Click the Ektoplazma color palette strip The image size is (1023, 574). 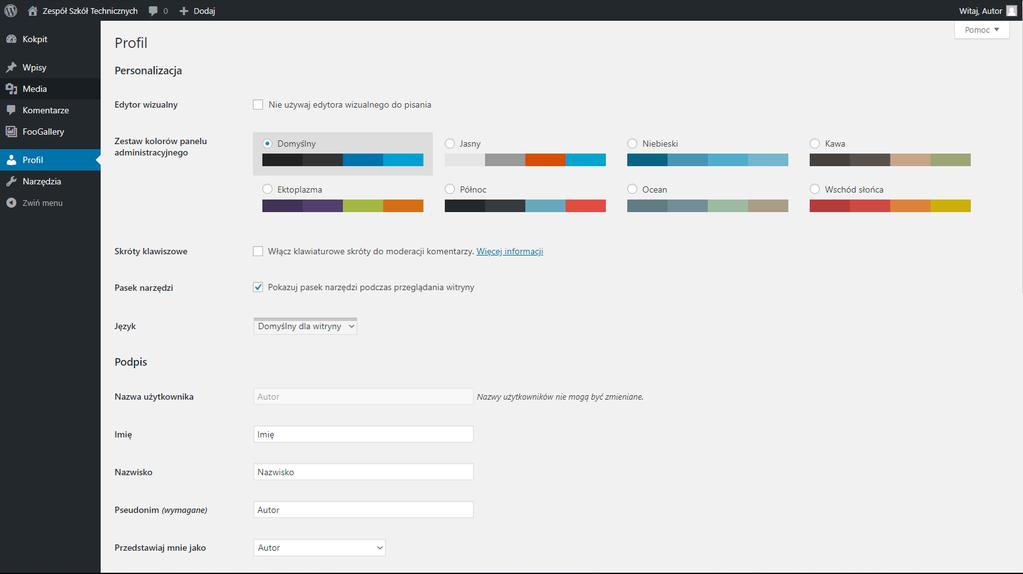[x=343, y=206]
